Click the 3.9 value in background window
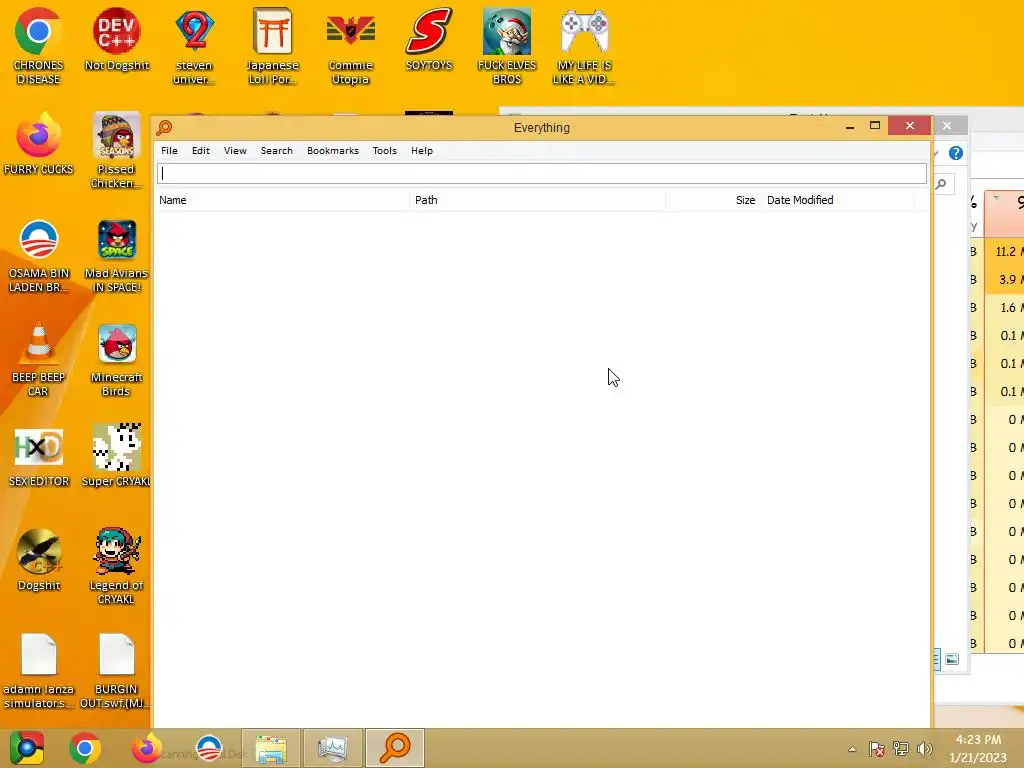This screenshot has width=1024, height=768. 1008,280
